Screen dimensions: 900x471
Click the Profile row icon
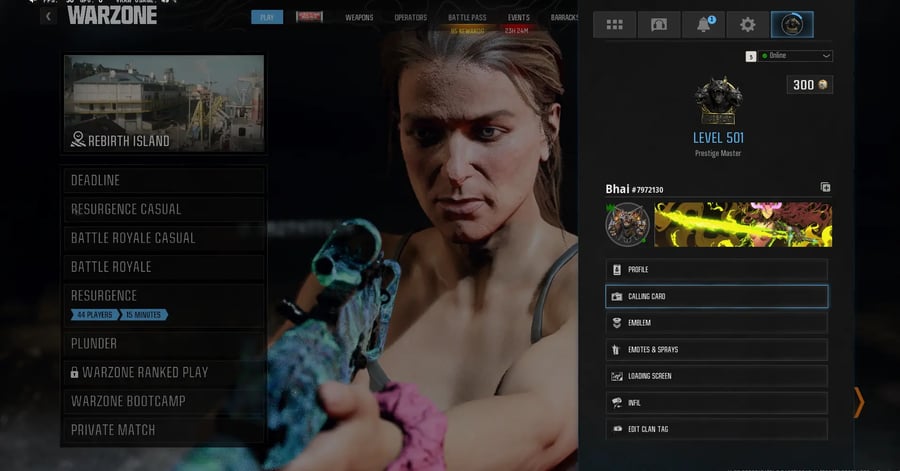(616, 270)
